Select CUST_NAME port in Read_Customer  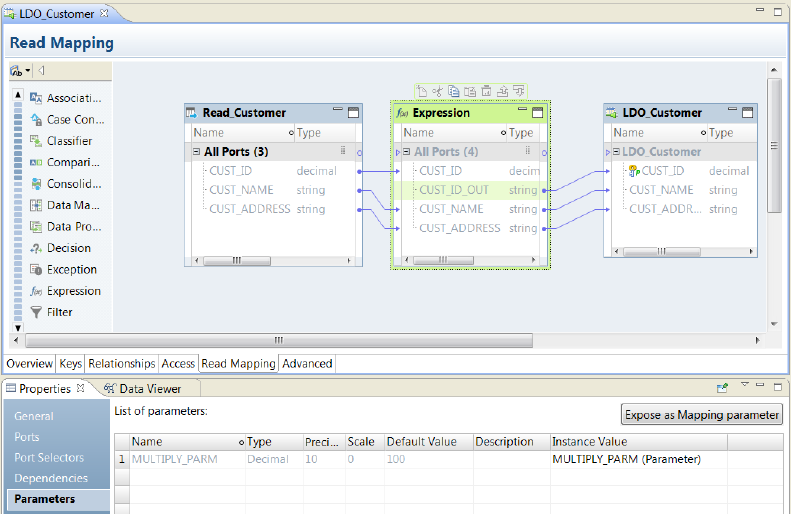pos(241,190)
